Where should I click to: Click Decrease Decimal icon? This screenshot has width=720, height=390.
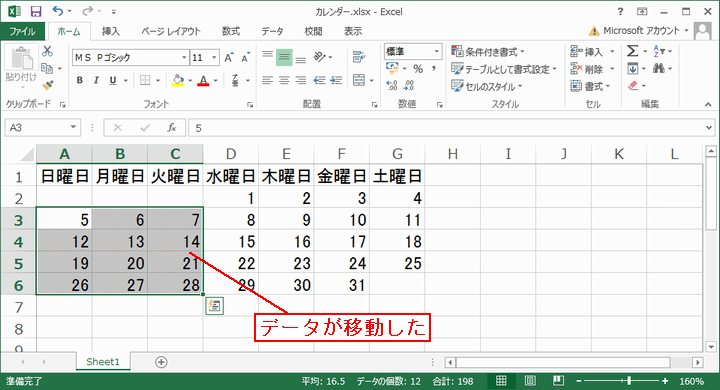click(x=409, y=85)
